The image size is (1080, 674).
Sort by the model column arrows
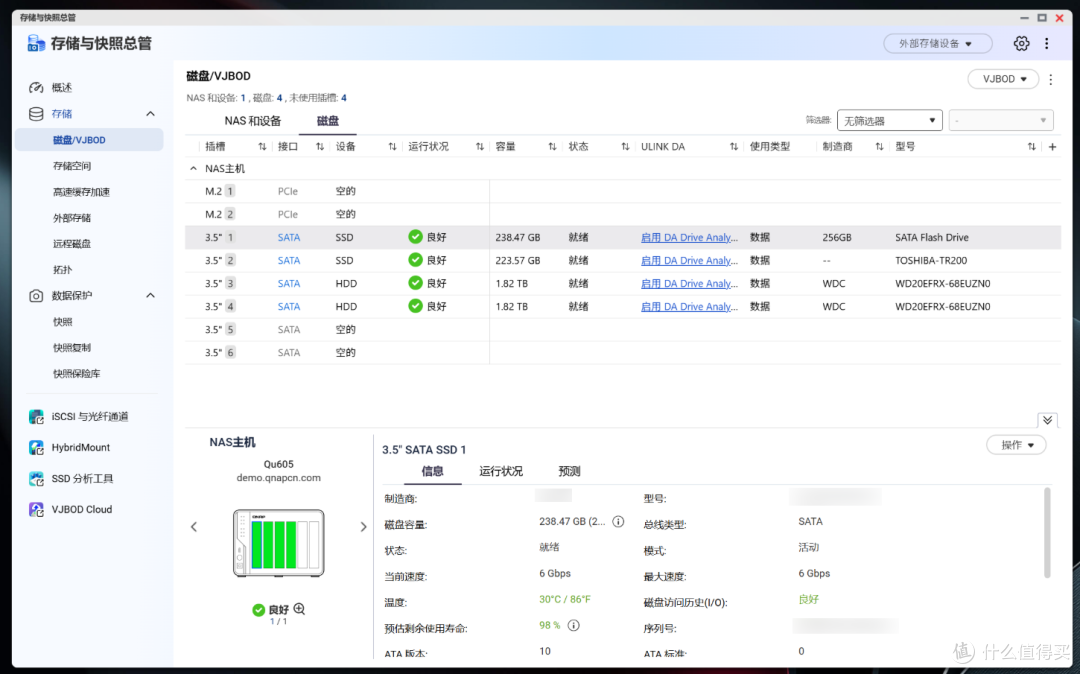coord(1031,147)
